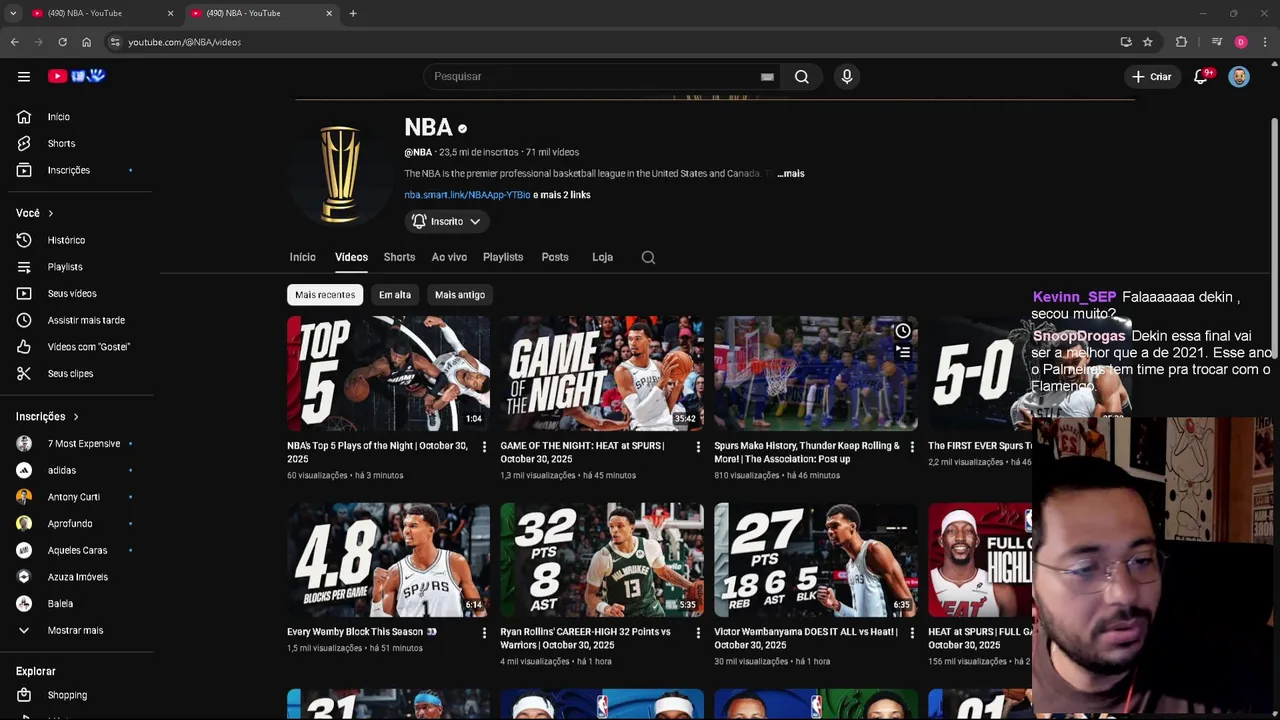Open options for Ryan Rollins video
The height and width of the screenshot is (720, 1280).
[x=698, y=632]
